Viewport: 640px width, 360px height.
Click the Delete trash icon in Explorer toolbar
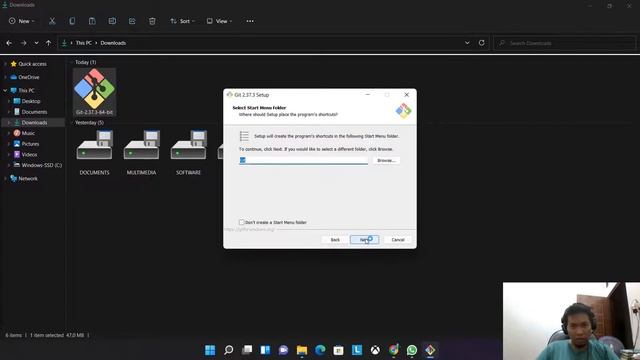point(152,21)
